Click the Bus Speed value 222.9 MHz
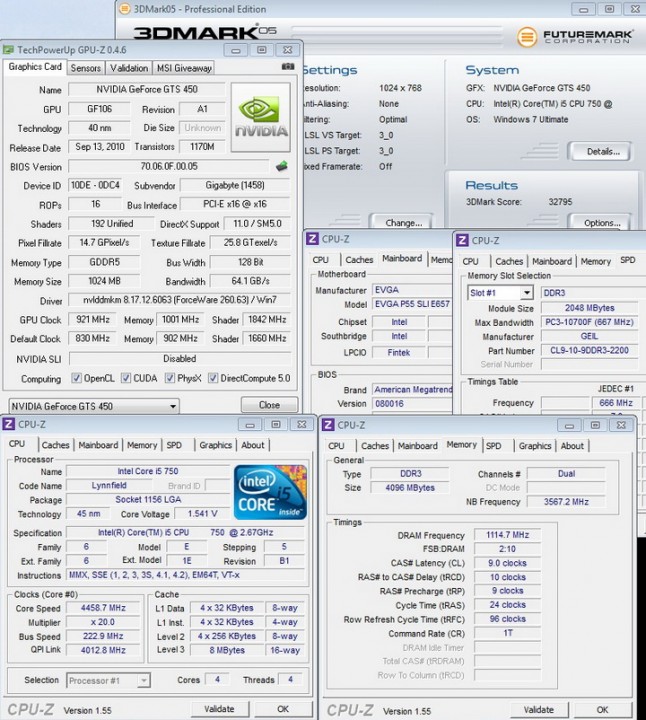Screen dimensions: 646x720 click(x=103, y=636)
